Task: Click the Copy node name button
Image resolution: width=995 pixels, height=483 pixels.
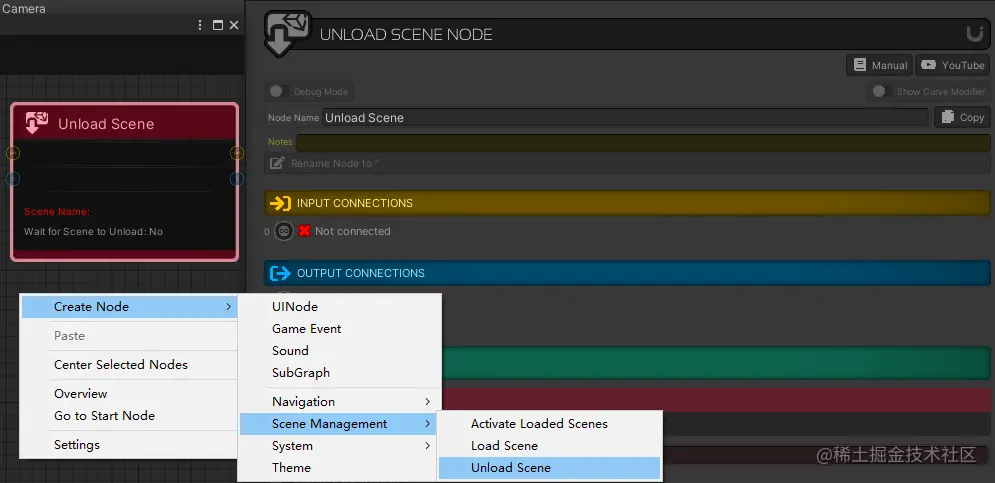Action: tap(962, 117)
